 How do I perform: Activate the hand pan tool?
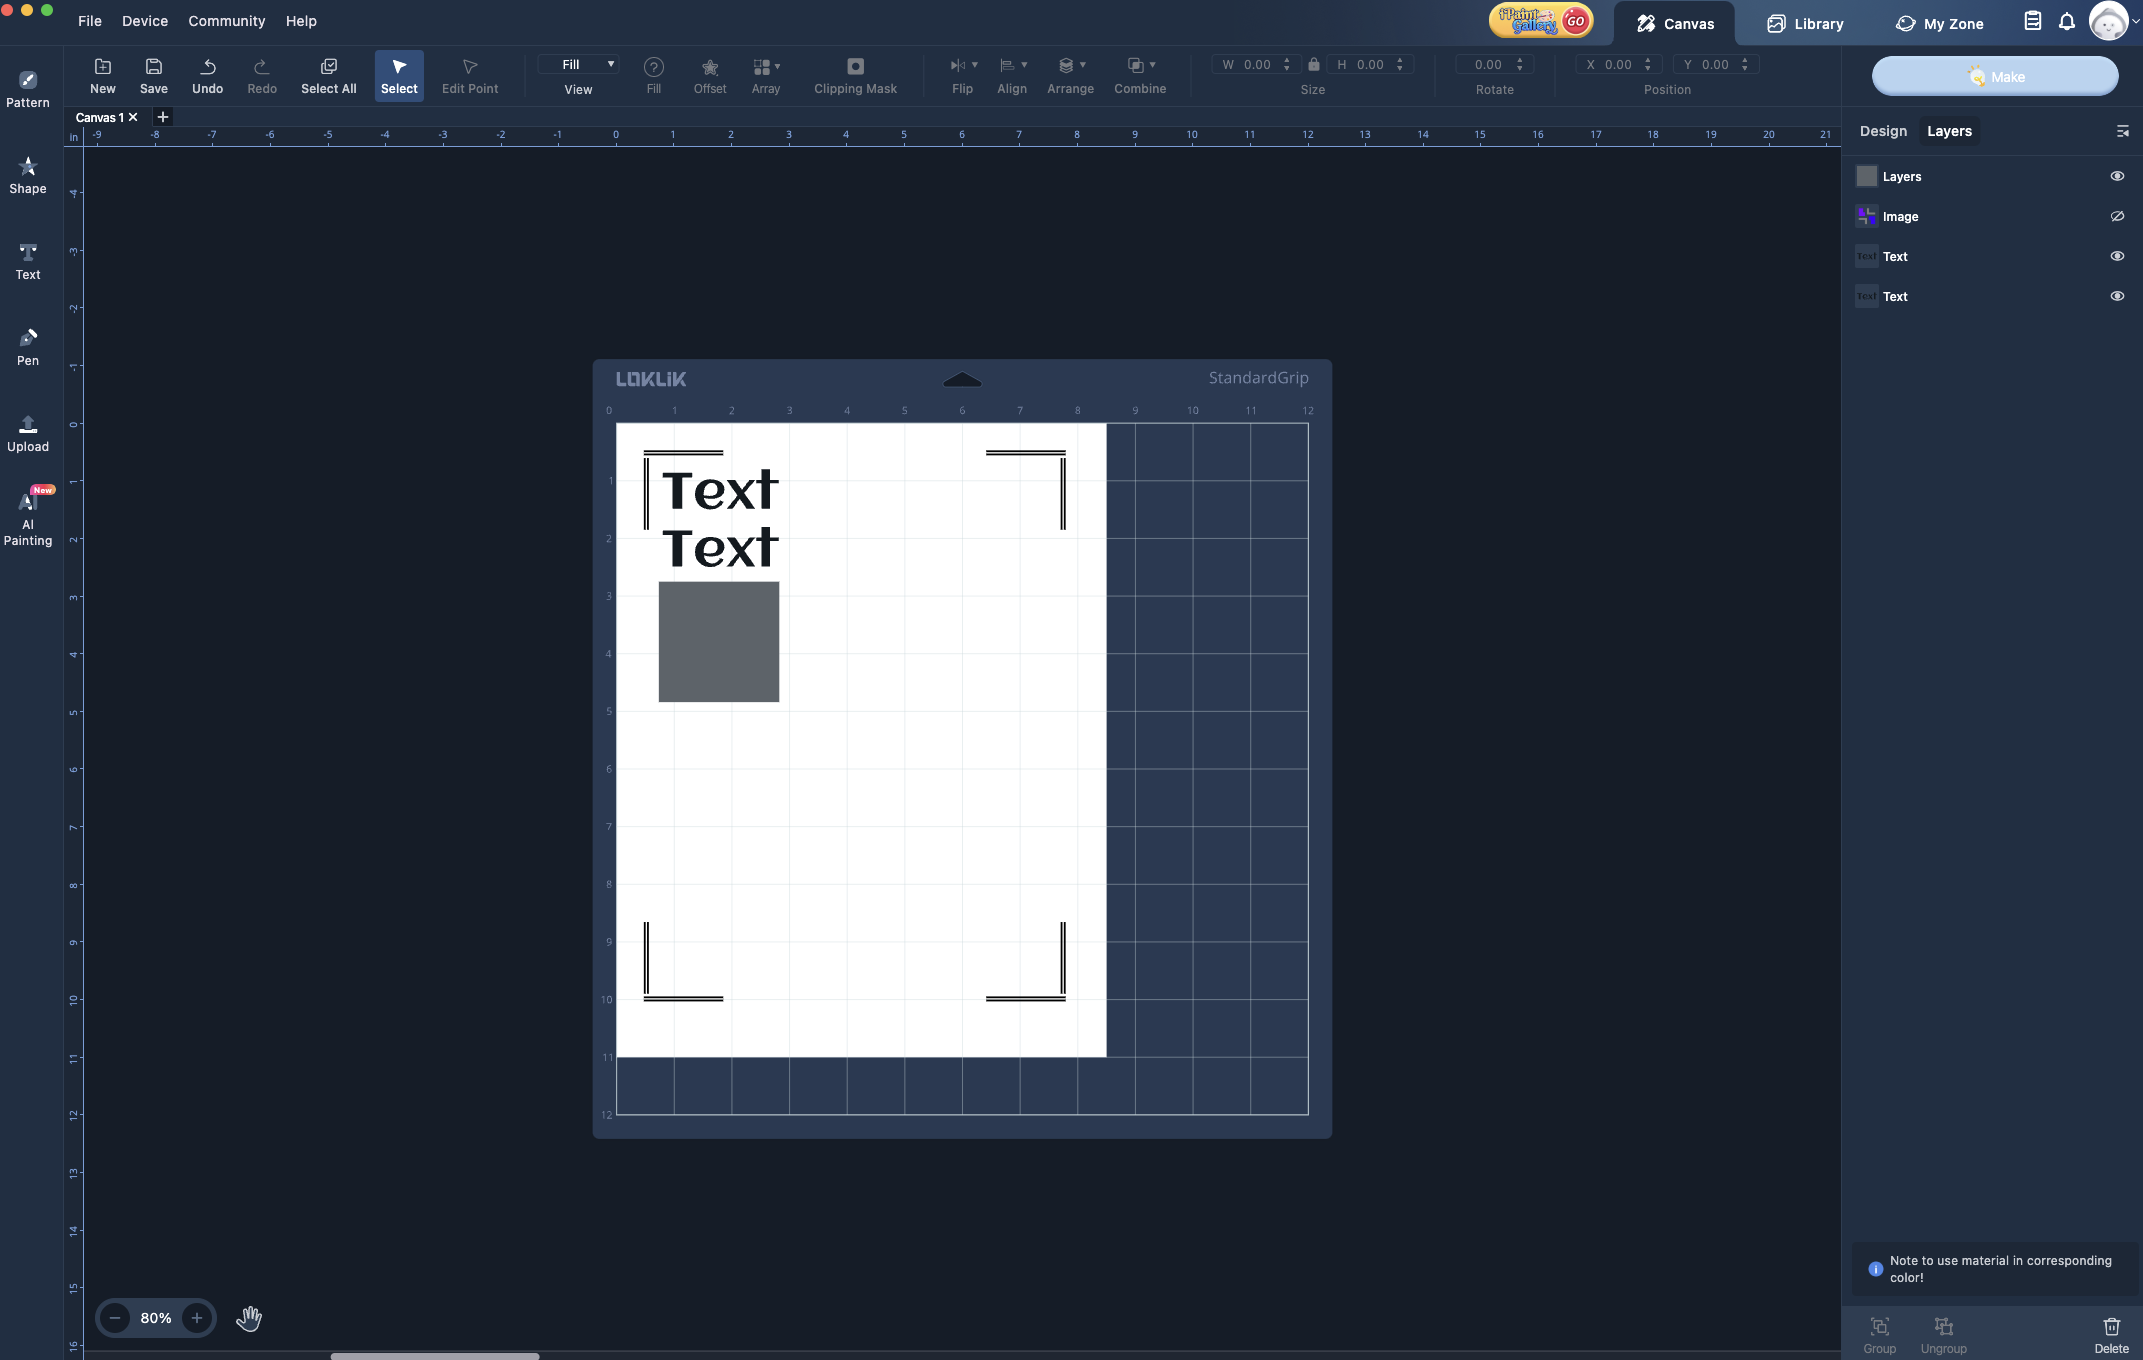click(x=249, y=1318)
